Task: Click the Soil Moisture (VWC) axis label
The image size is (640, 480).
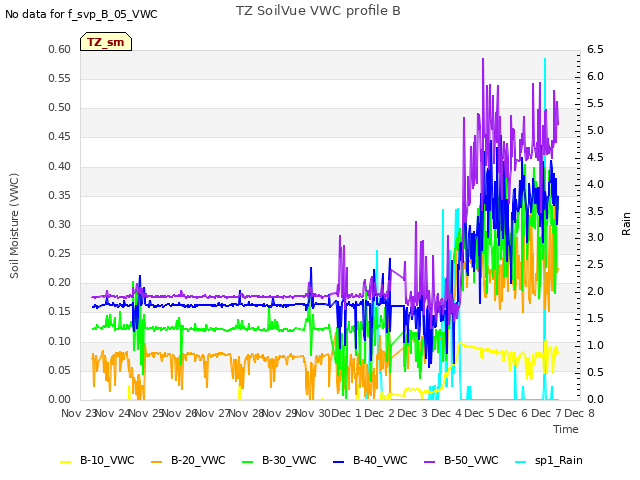Action: click(x=14, y=226)
